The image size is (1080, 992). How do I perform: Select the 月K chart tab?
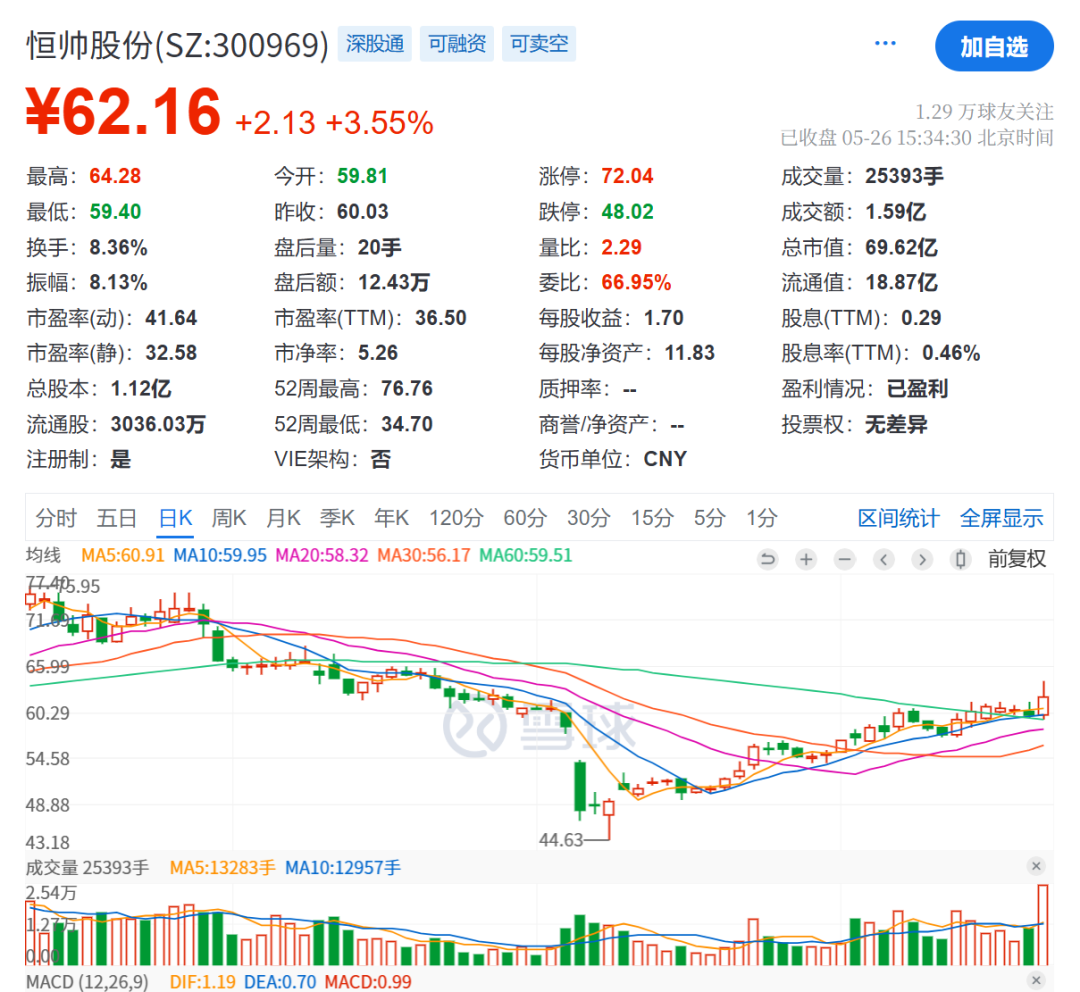point(283,518)
